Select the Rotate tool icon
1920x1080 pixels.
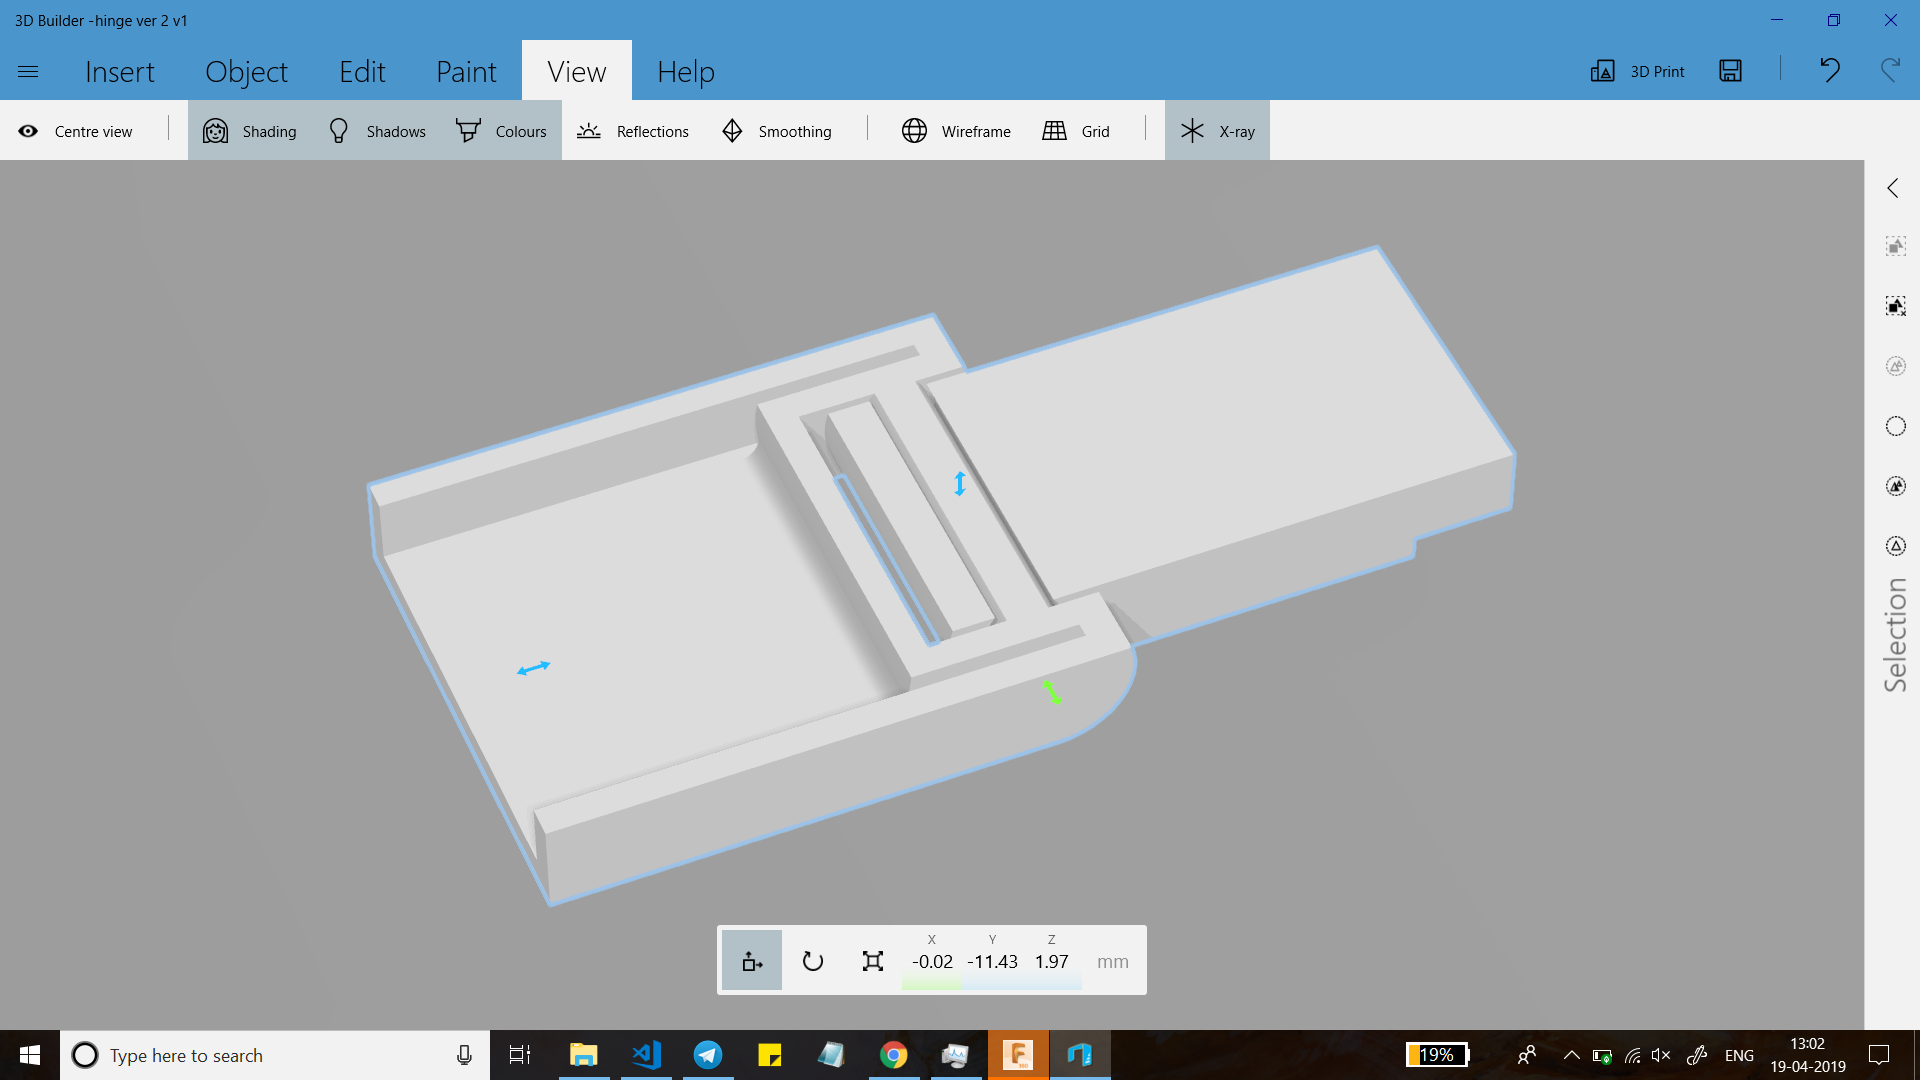pos(812,961)
